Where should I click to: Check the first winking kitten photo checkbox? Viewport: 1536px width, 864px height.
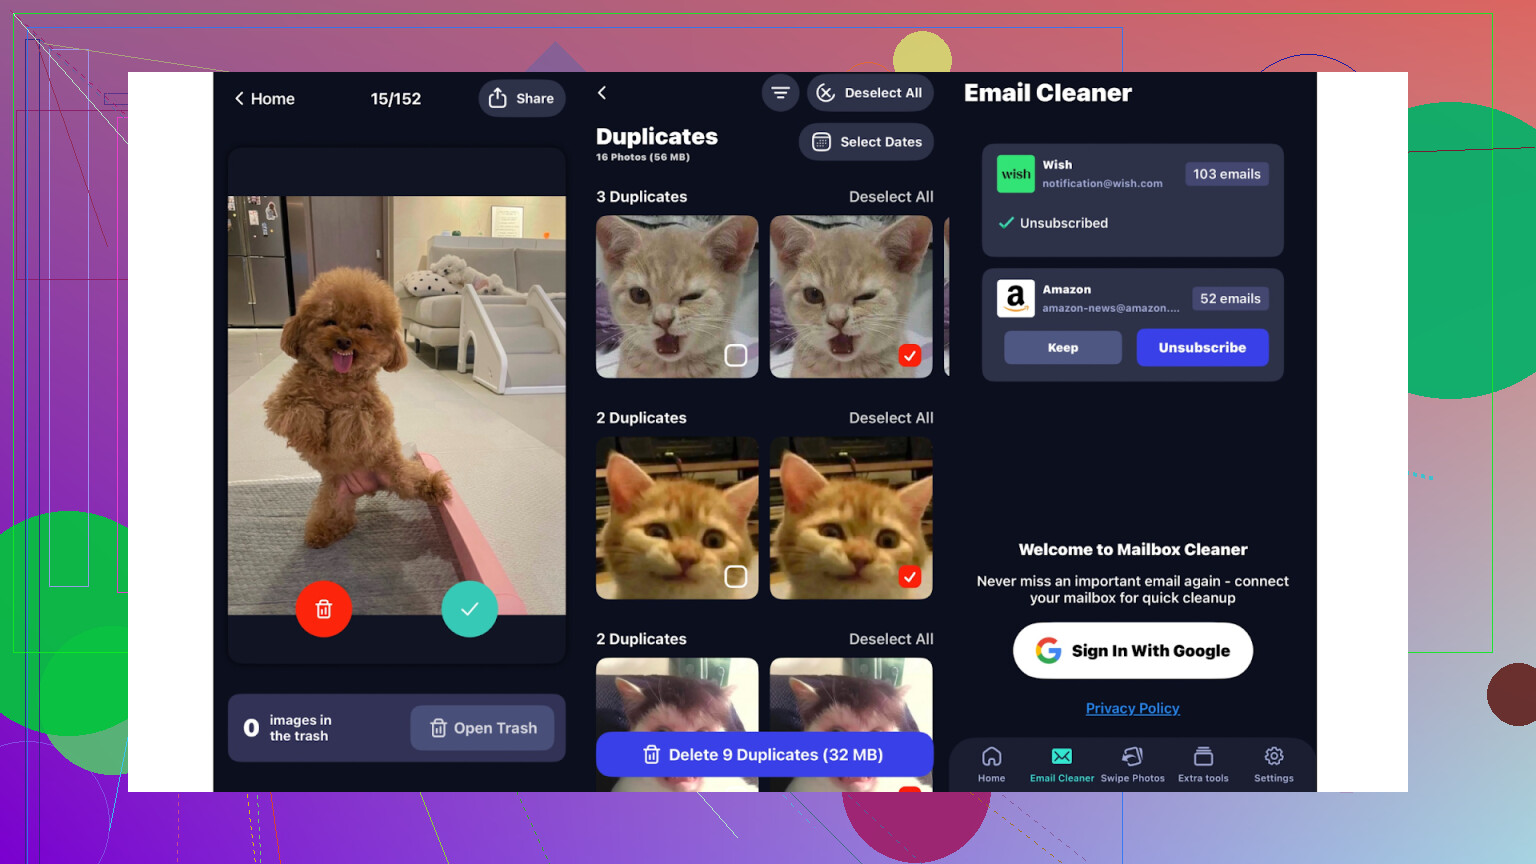(736, 355)
